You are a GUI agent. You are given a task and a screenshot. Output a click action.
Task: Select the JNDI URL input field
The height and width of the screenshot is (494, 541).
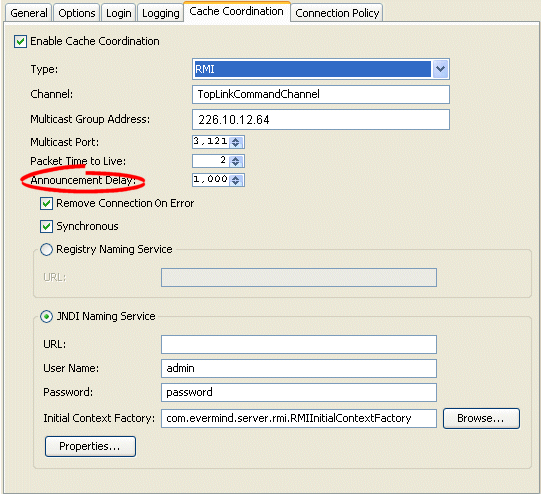pos(299,344)
